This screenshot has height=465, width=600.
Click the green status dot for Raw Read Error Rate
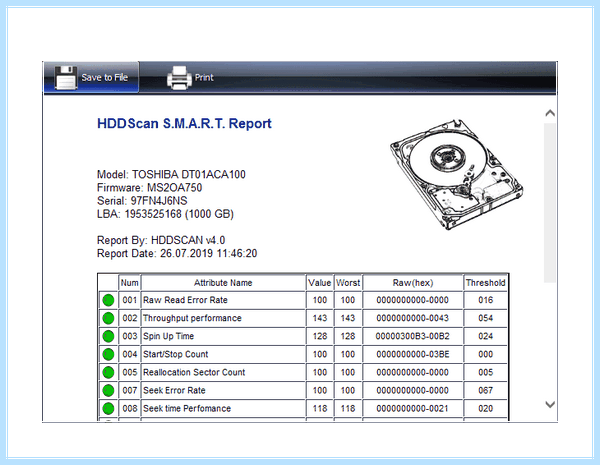(x=108, y=300)
